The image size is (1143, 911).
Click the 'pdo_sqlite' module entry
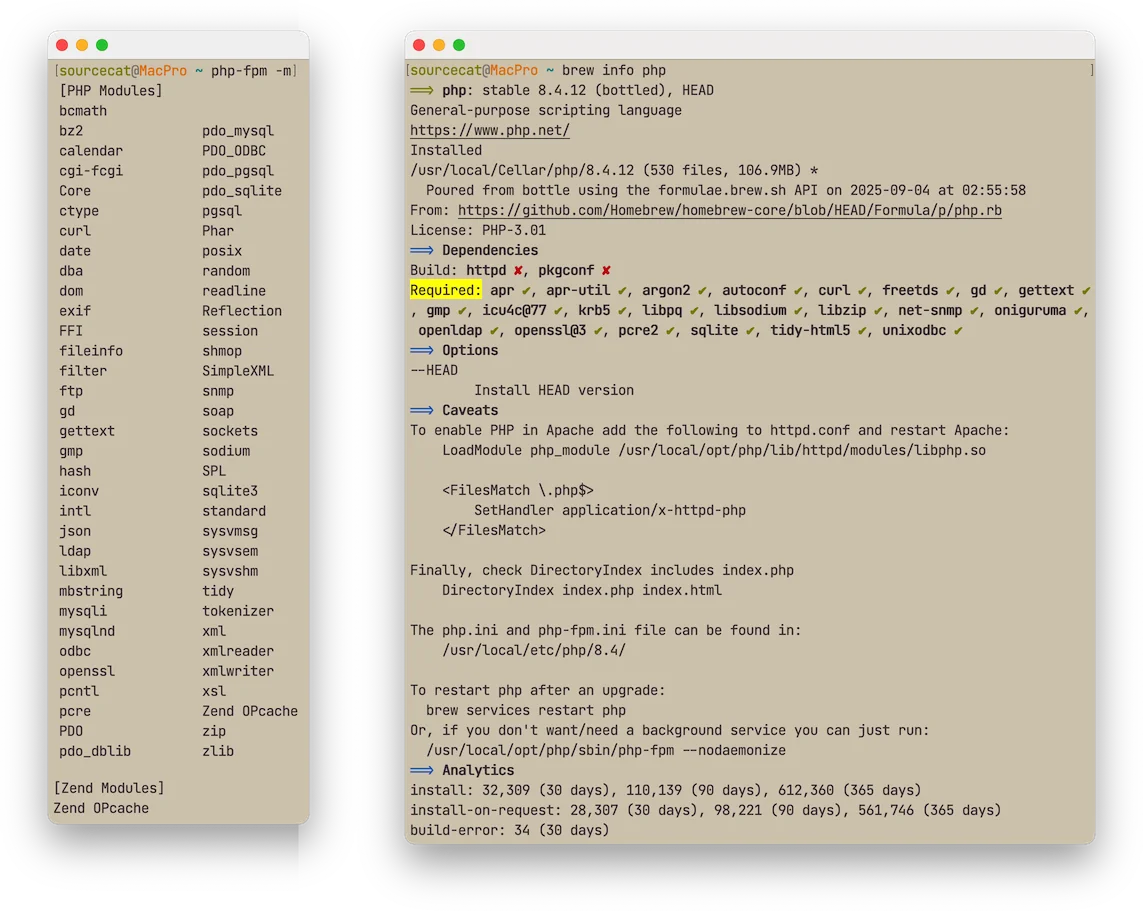pos(242,191)
